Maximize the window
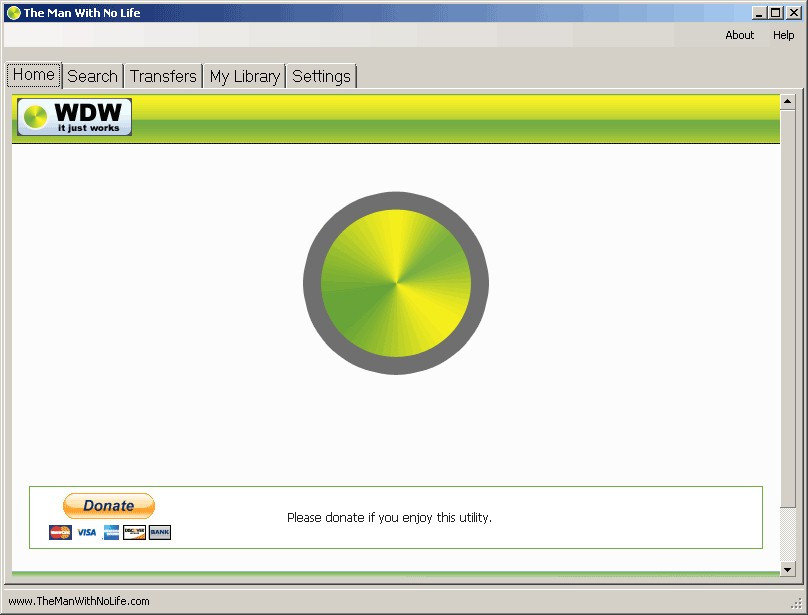808x615 pixels. click(x=775, y=13)
